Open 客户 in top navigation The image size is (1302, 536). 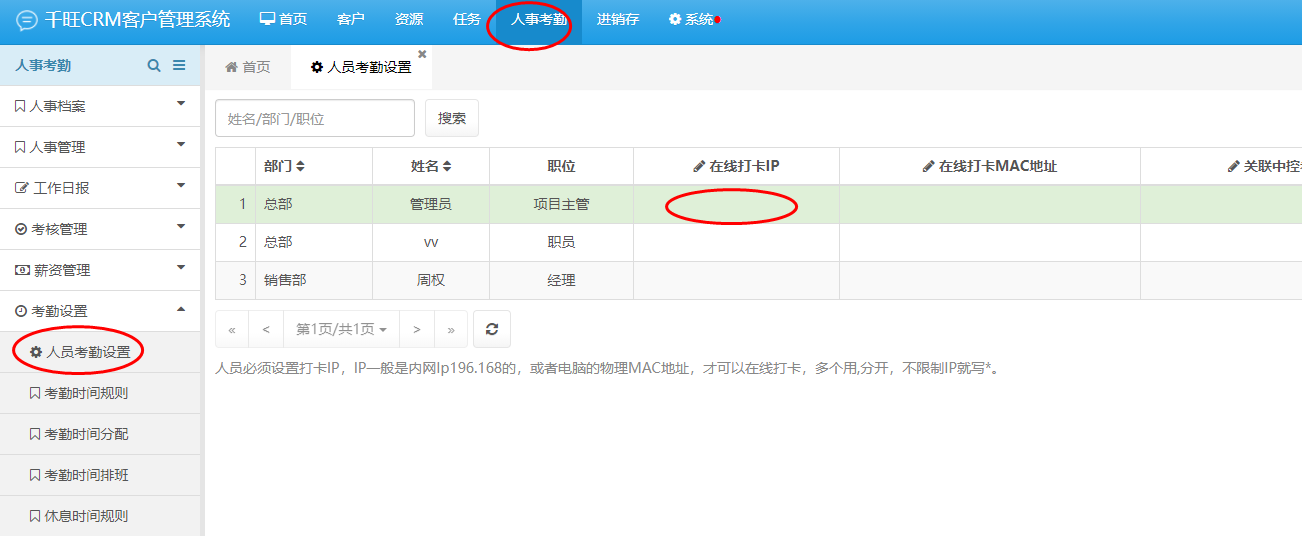point(351,20)
